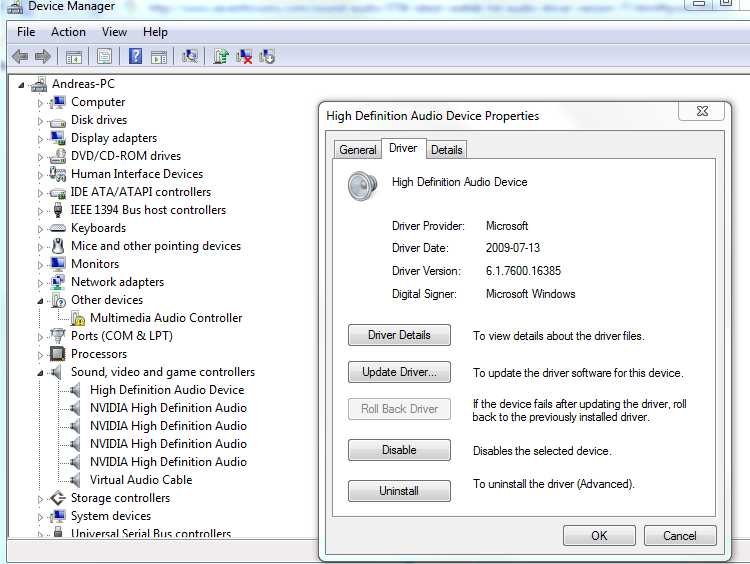This screenshot has width=750, height=564.
Task: Confirm with the OK button
Action: (x=599, y=535)
